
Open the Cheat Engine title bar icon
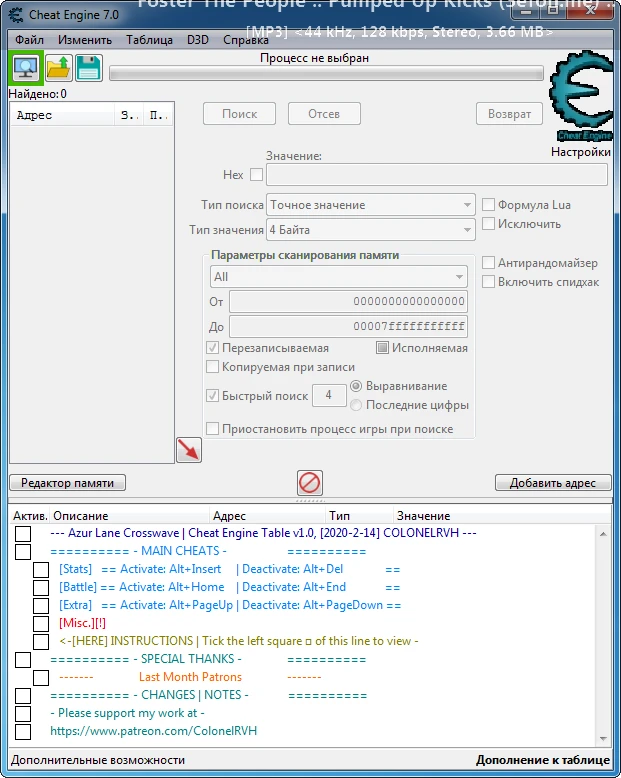click(16, 15)
